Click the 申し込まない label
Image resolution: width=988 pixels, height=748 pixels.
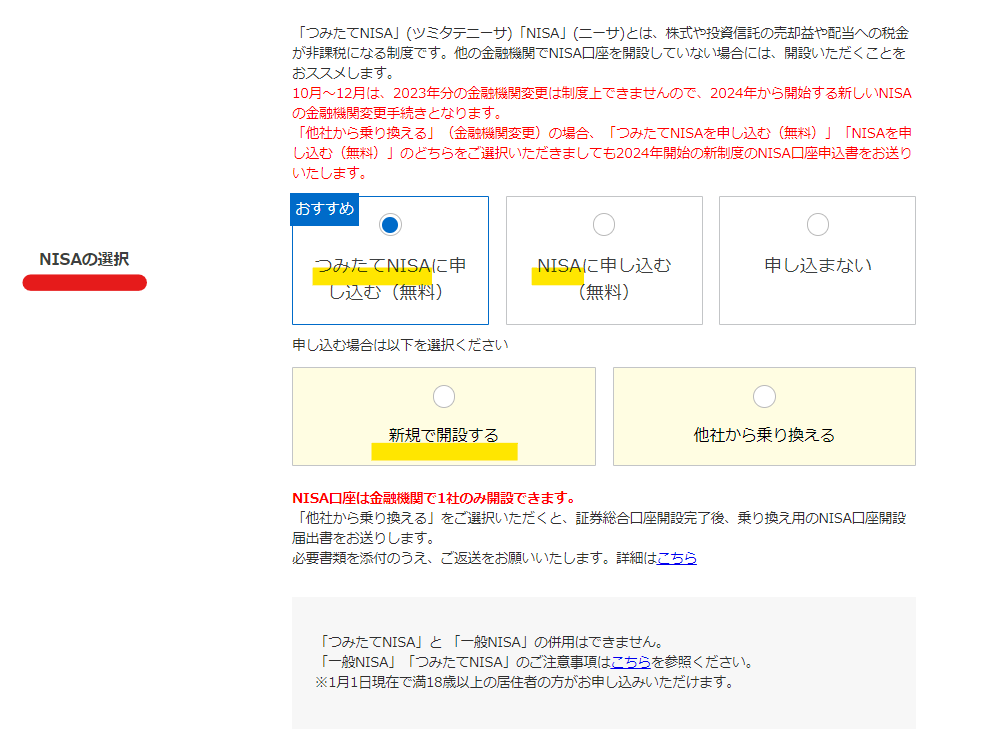pos(817,265)
